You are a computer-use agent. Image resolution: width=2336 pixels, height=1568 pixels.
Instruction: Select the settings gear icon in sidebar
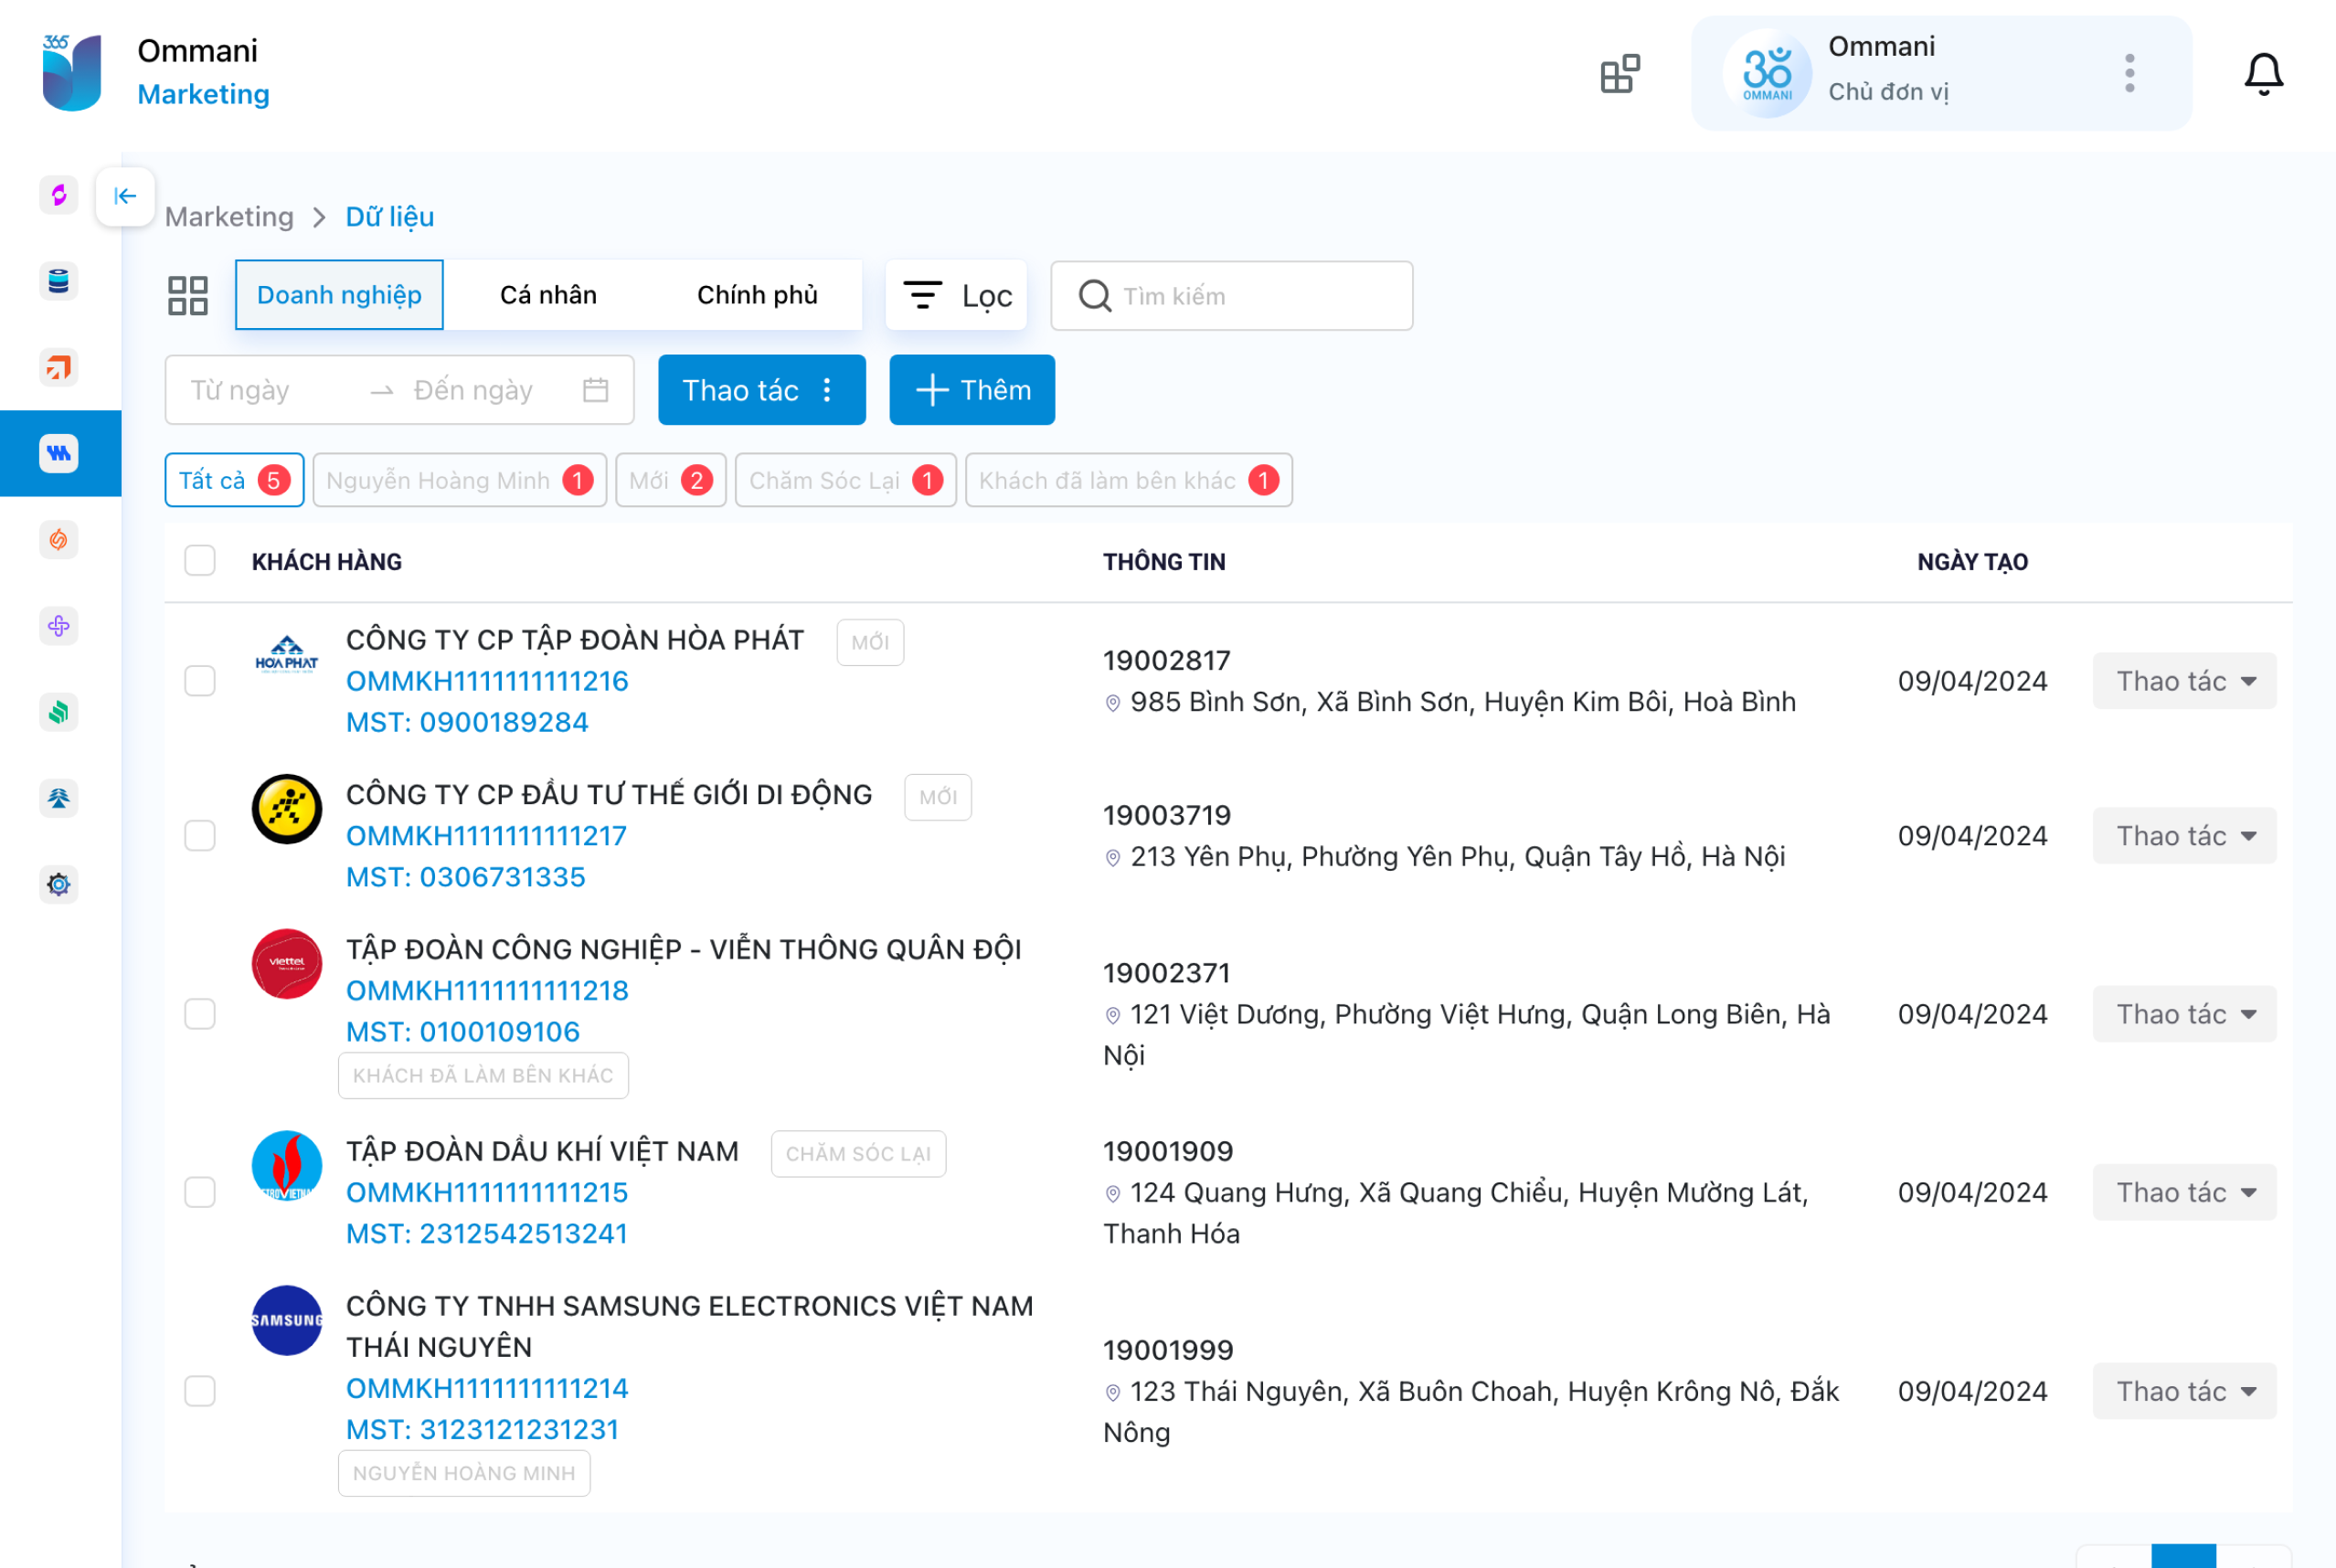point(58,884)
